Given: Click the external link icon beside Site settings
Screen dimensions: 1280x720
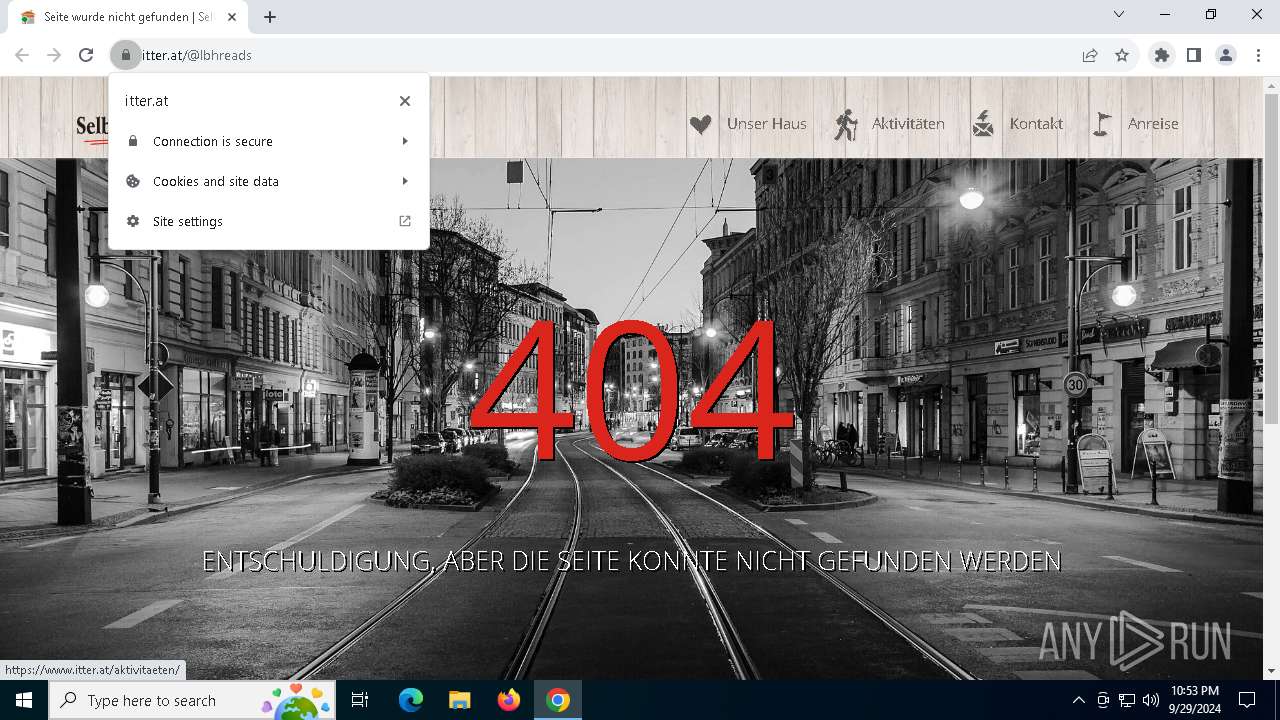Looking at the screenshot, I should point(405,221).
